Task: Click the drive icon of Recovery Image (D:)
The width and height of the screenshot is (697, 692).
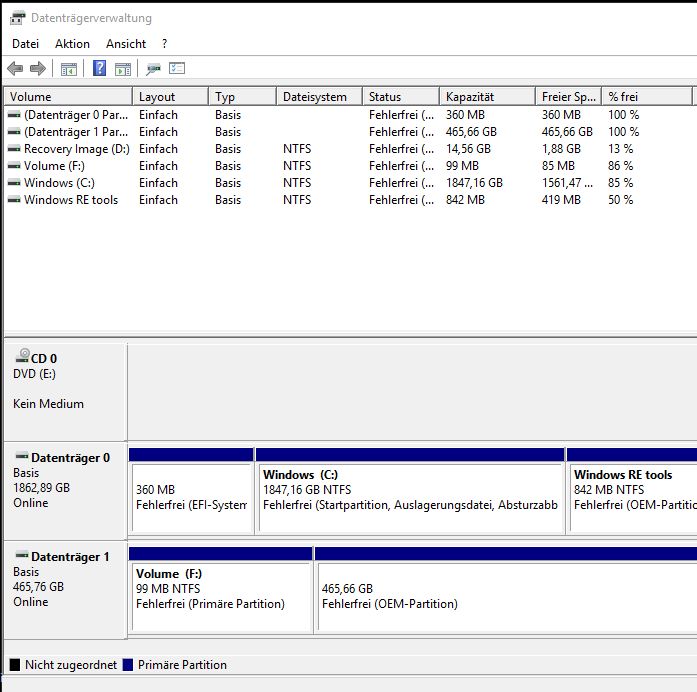Action: [x=14, y=148]
